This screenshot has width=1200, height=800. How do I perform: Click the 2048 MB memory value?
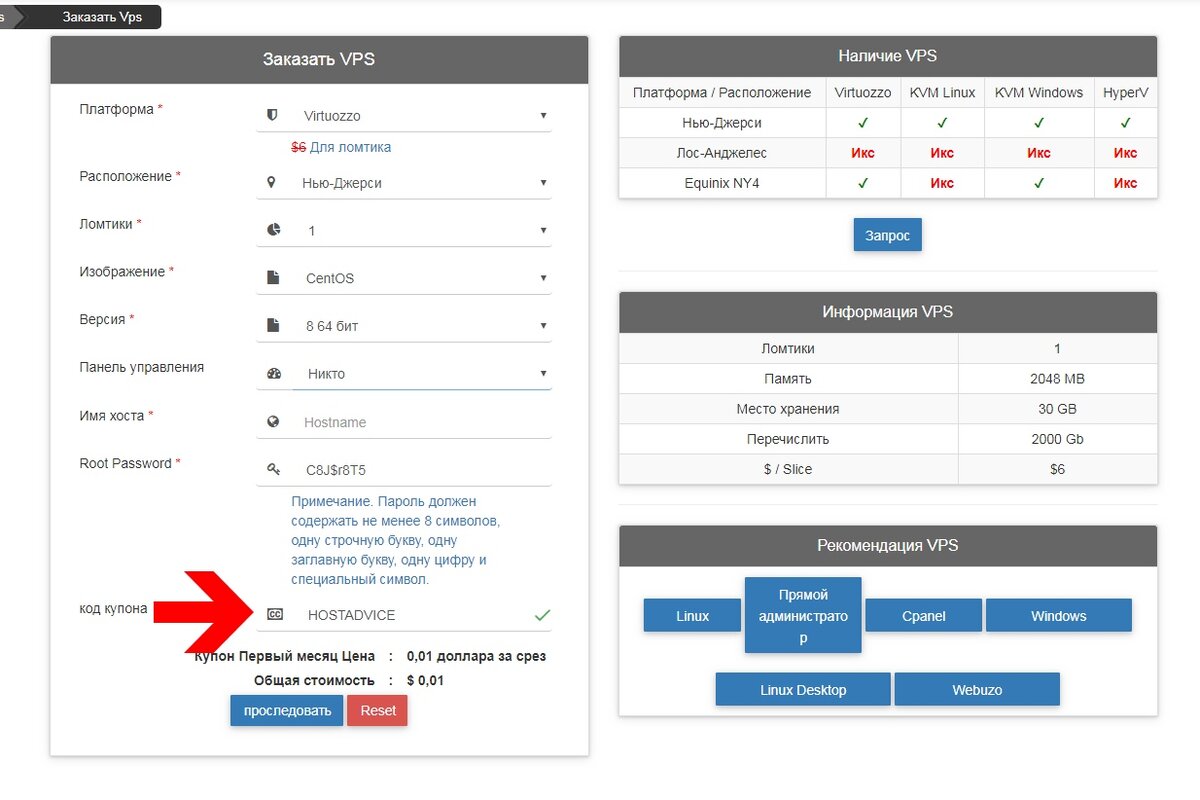pos(1057,379)
